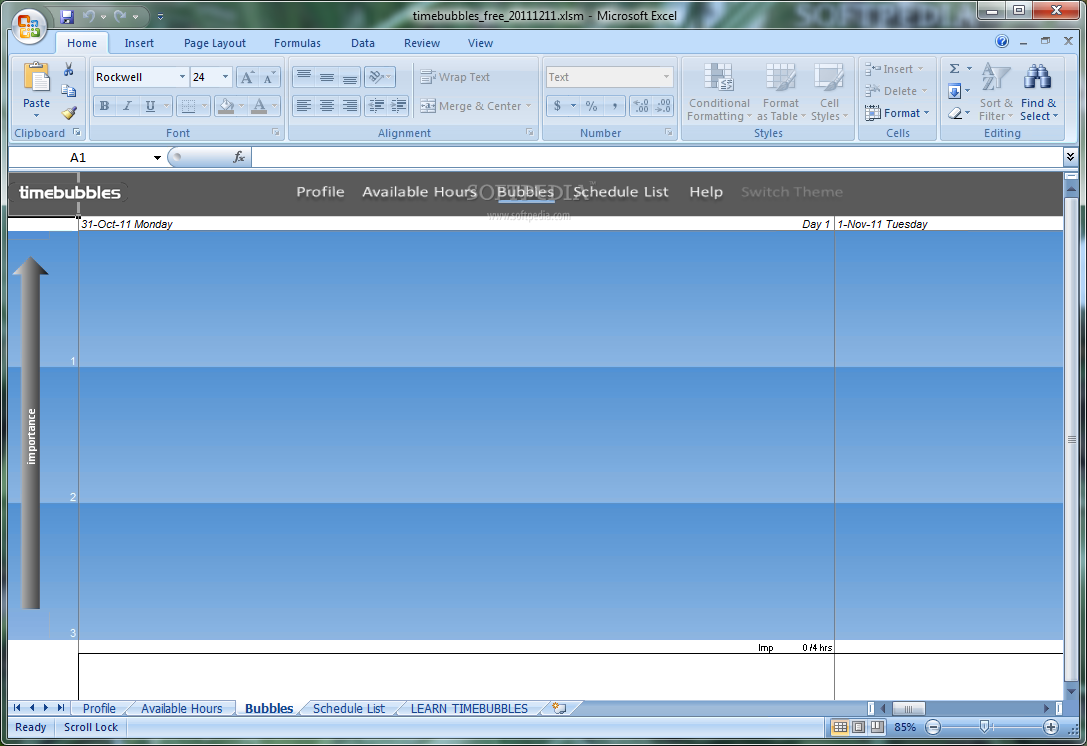Click the Borders icon

(188, 106)
